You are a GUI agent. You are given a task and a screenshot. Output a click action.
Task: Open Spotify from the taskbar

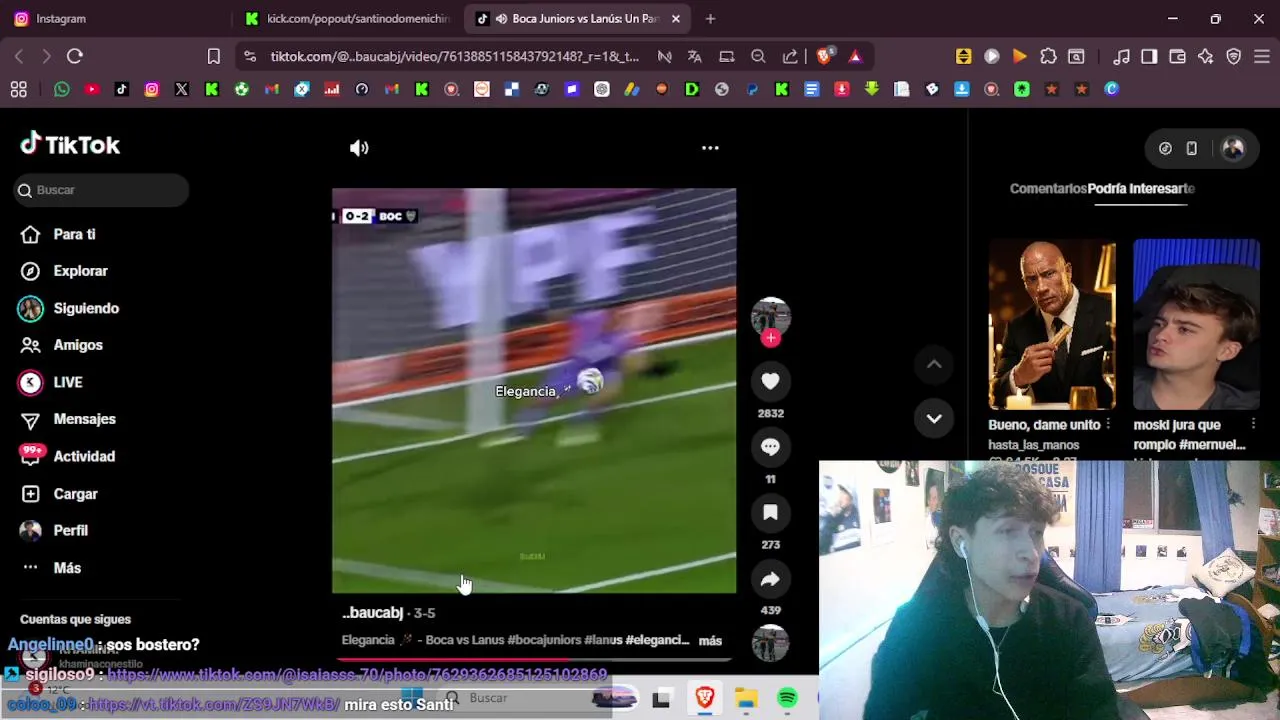(x=787, y=698)
